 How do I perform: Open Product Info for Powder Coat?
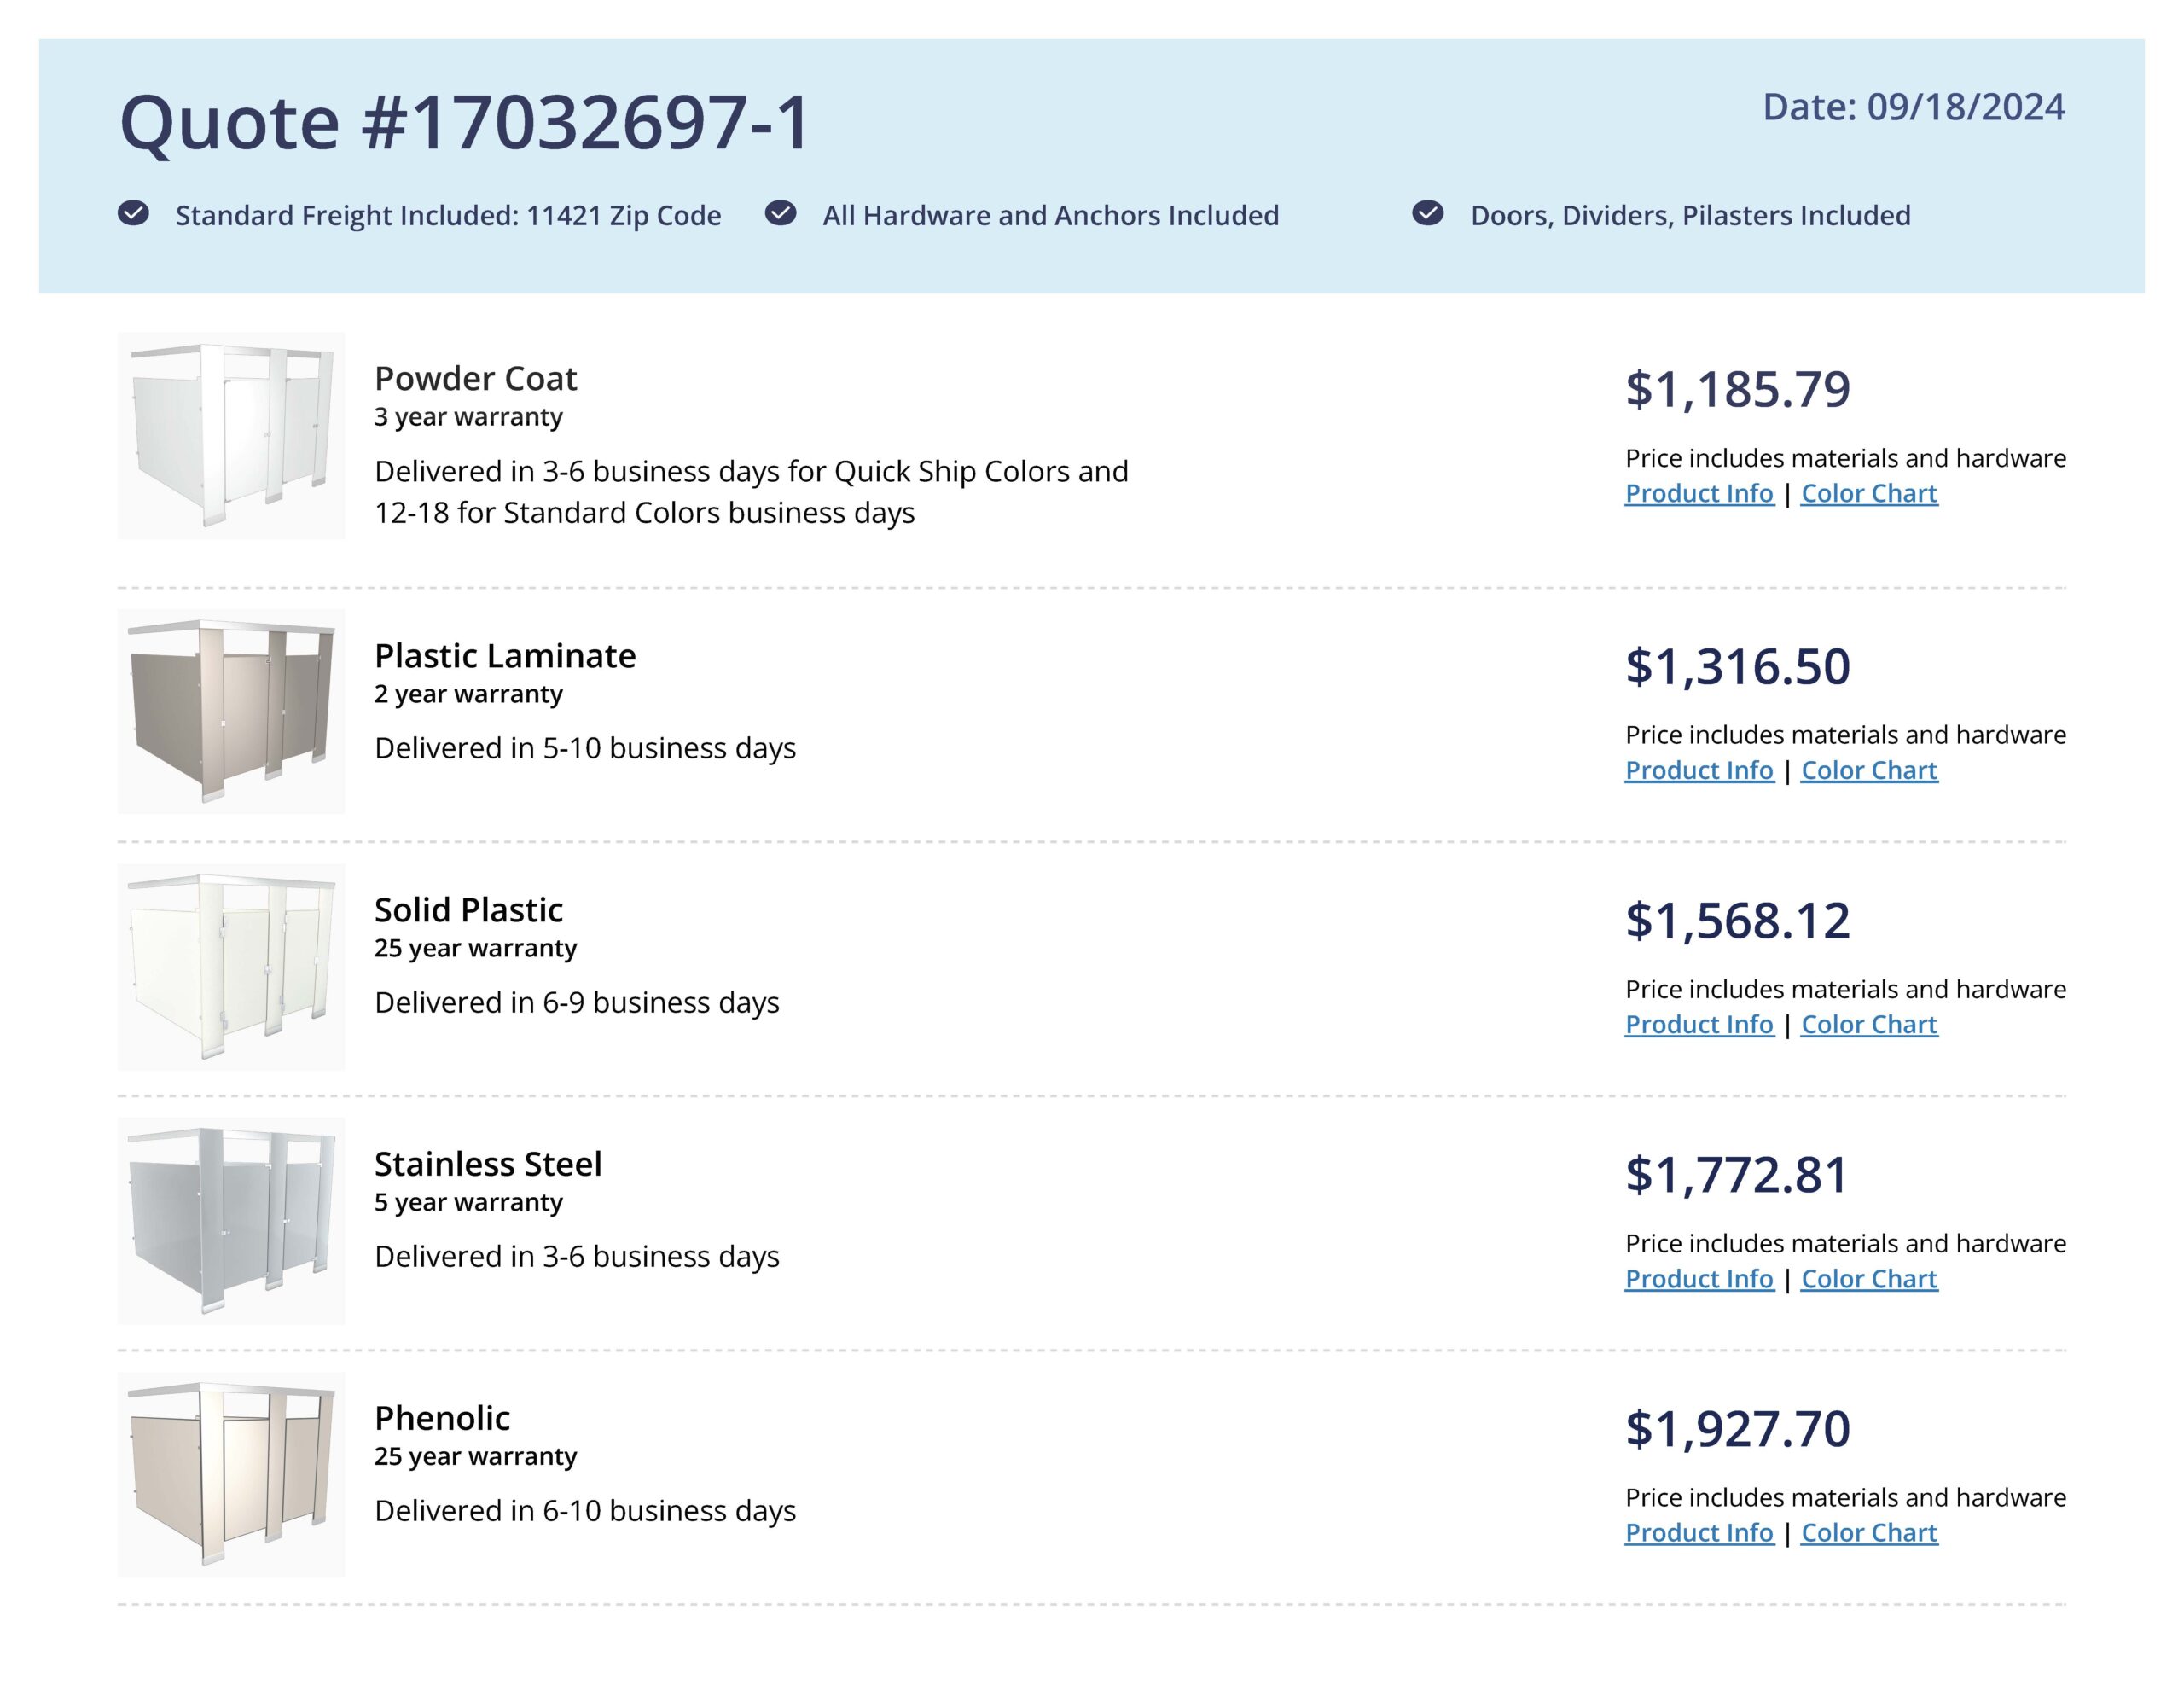click(x=1698, y=494)
